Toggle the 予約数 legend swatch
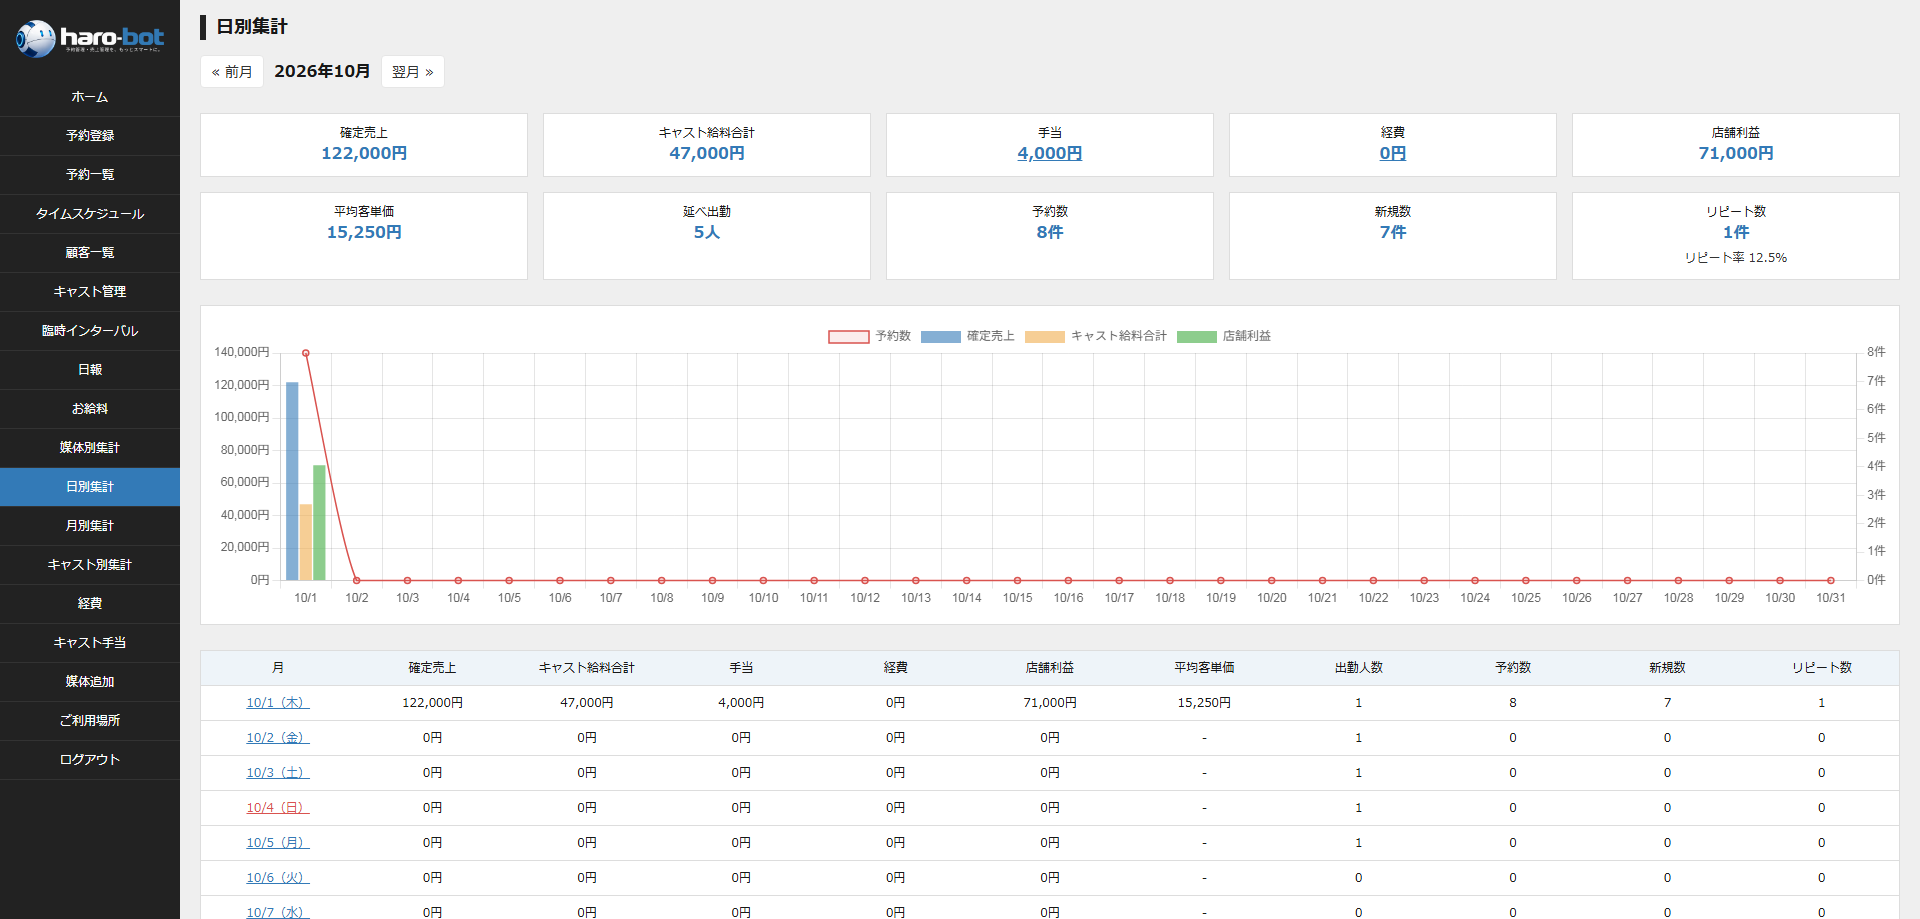This screenshot has height=919, width=1920. click(848, 337)
